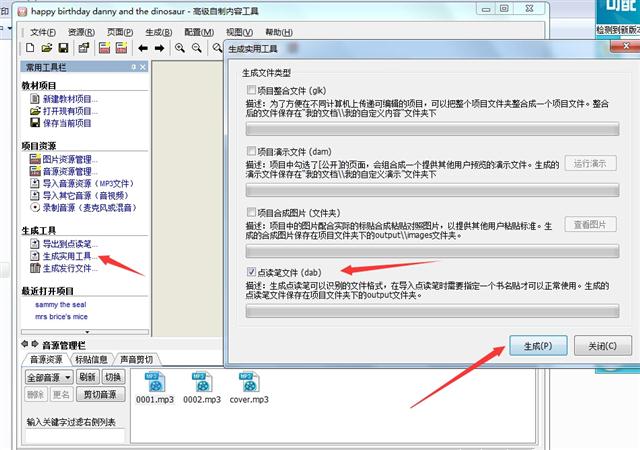The image size is (640, 450).
Task: Open the 全部音源 dropdown
Action: [48, 377]
